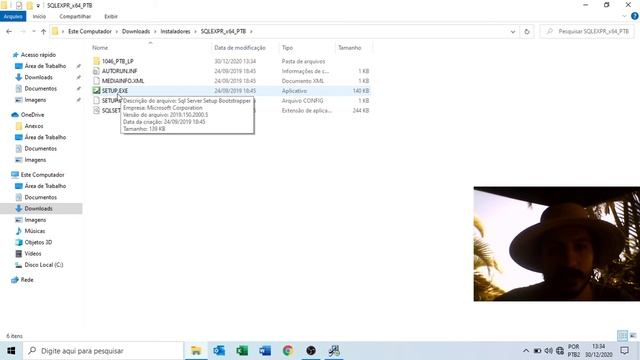Select Acesso rápido in the navigation pane
640x360 pixels.
38,55
